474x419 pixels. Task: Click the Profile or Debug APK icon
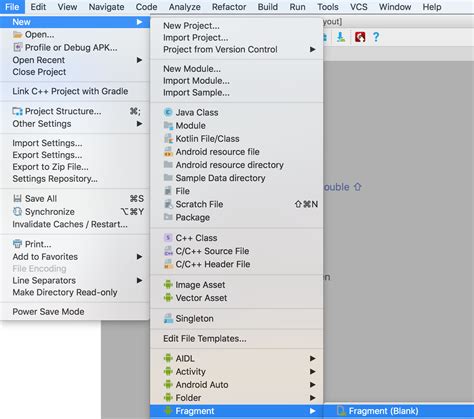pyautogui.click(x=17, y=47)
